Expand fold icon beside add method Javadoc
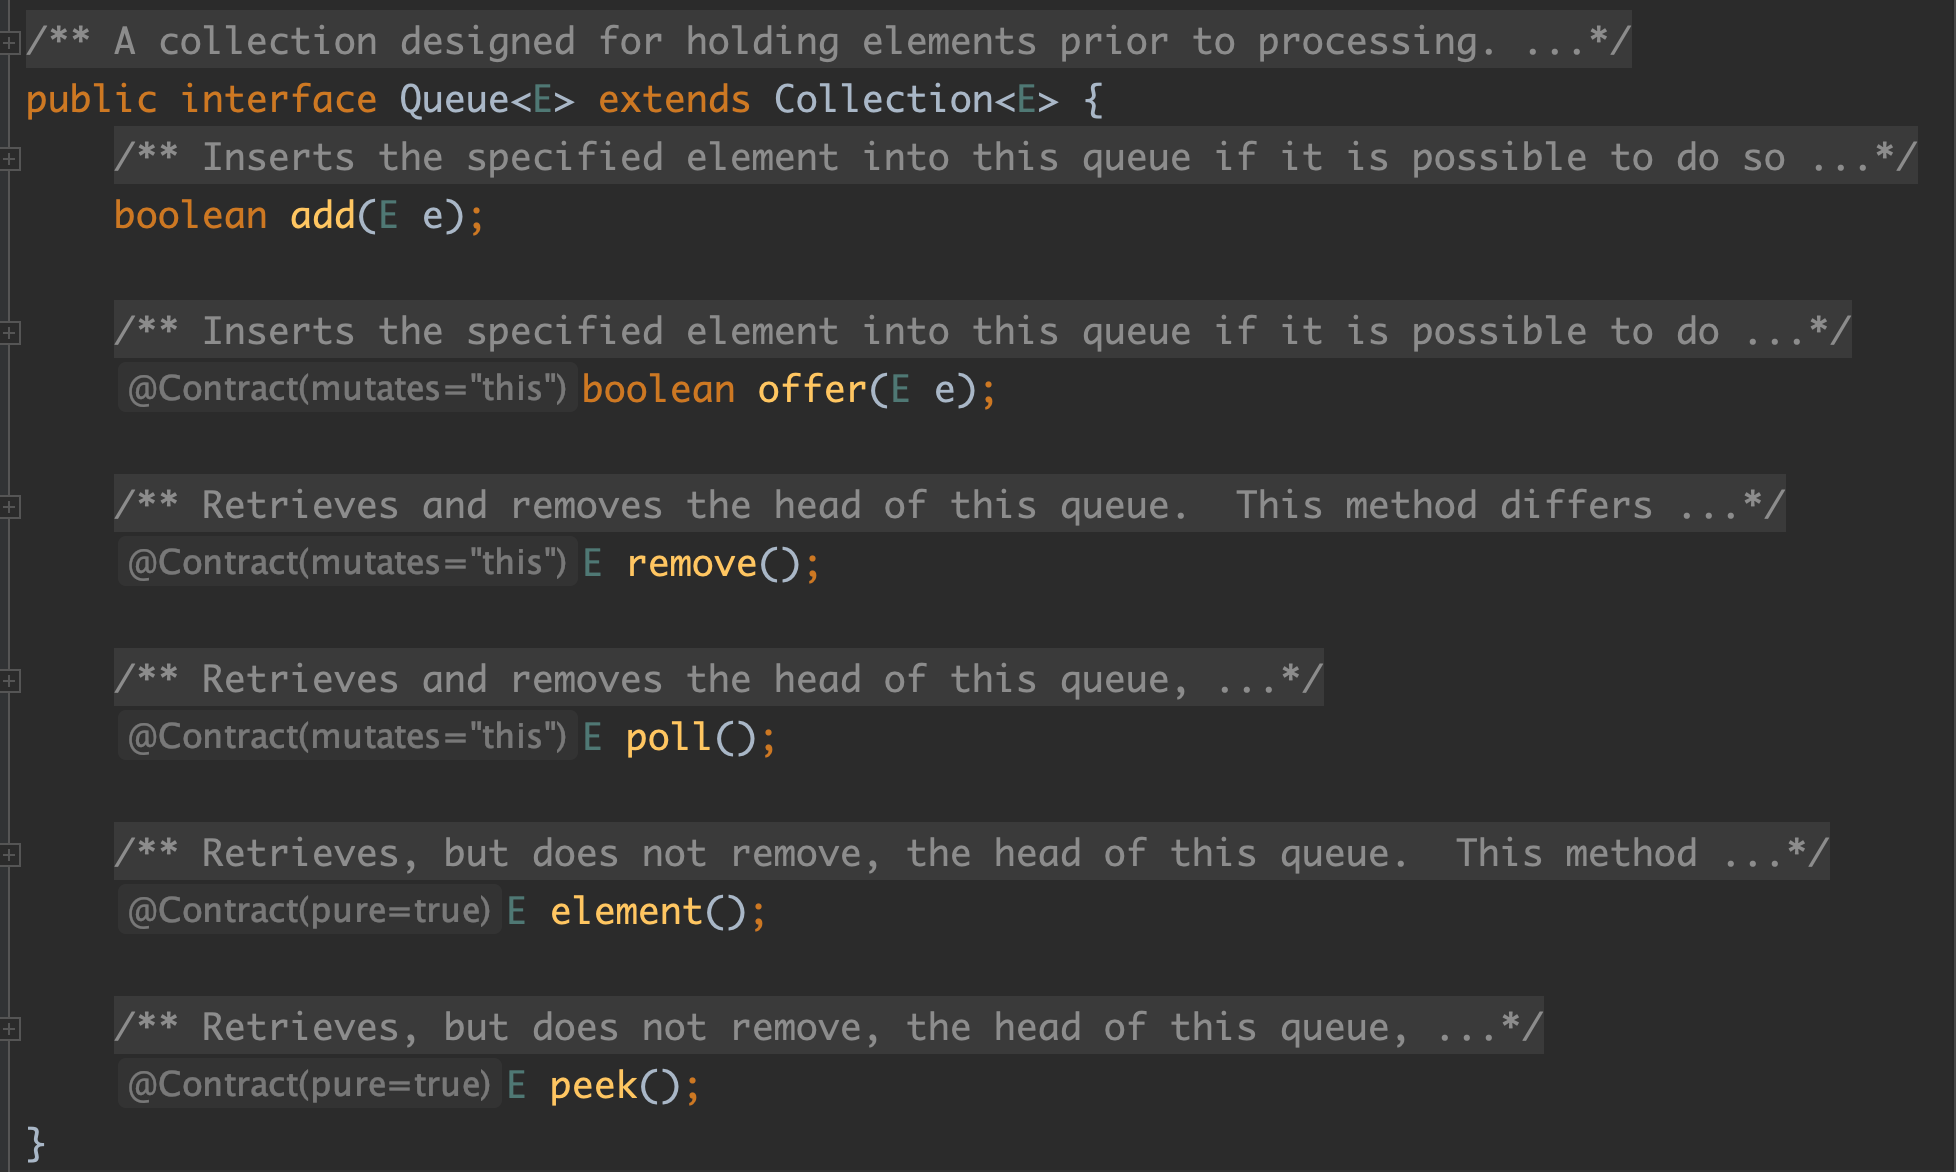Image resolution: width=1956 pixels, height=1172 pixels. [9, 159]
